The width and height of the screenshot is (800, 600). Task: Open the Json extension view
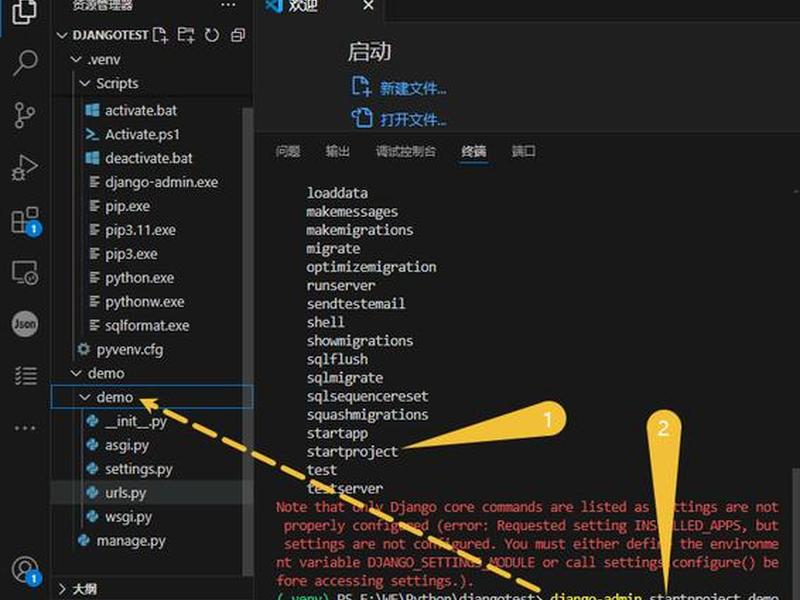click(x=25, y=324)
